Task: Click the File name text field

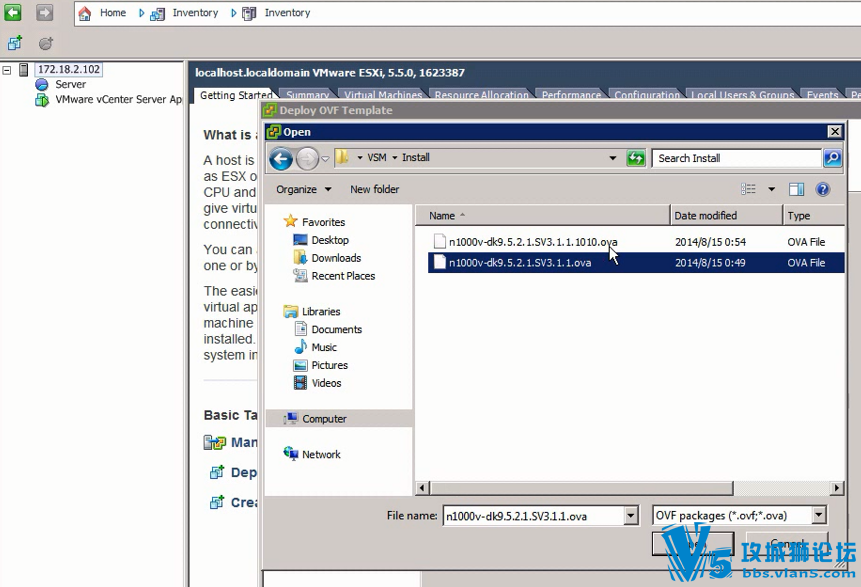Action: [534, 516]
